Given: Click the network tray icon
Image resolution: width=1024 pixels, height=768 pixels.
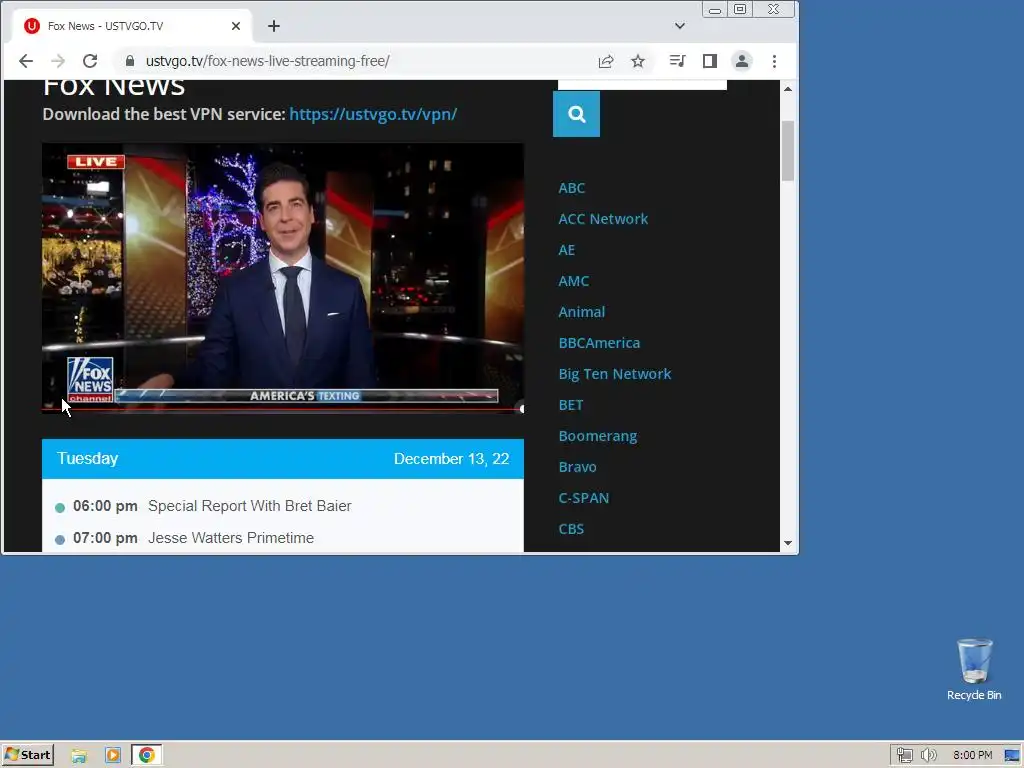Looking at the screenshot, I should (904, 756).
